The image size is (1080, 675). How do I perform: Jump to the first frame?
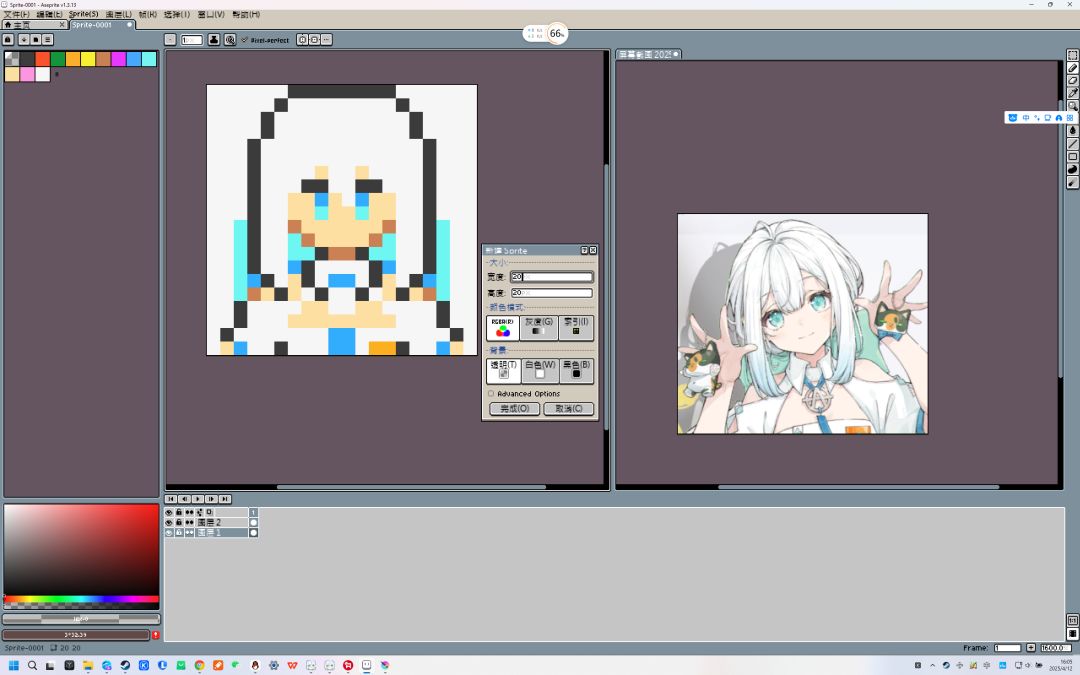coord(171,499)
